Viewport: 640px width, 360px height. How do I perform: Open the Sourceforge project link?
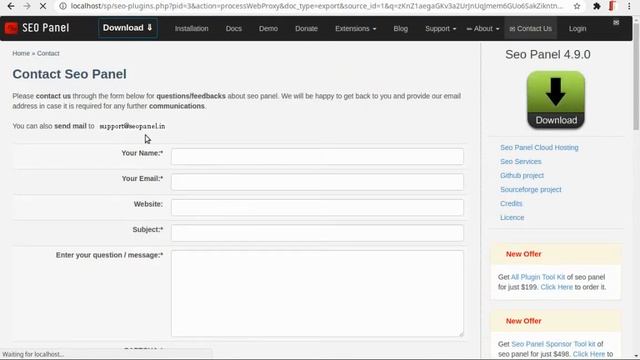tap(531, 189)
